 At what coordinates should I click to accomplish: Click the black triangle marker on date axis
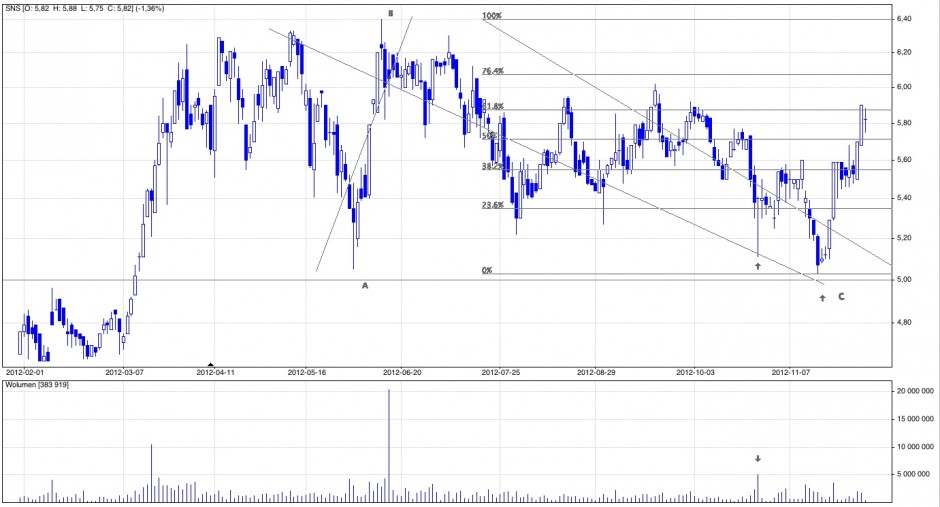(210, 364)
